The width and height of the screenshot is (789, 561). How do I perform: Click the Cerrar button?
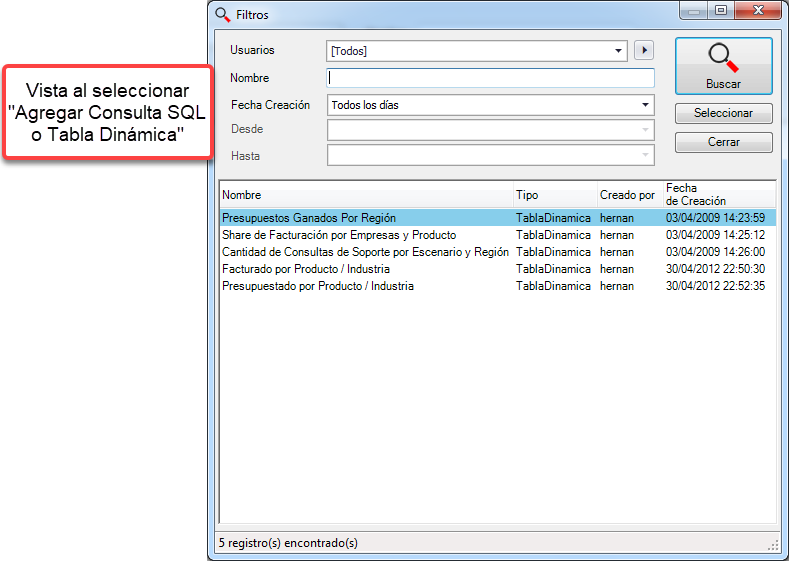pyautogui.click(x=723, y=142)
